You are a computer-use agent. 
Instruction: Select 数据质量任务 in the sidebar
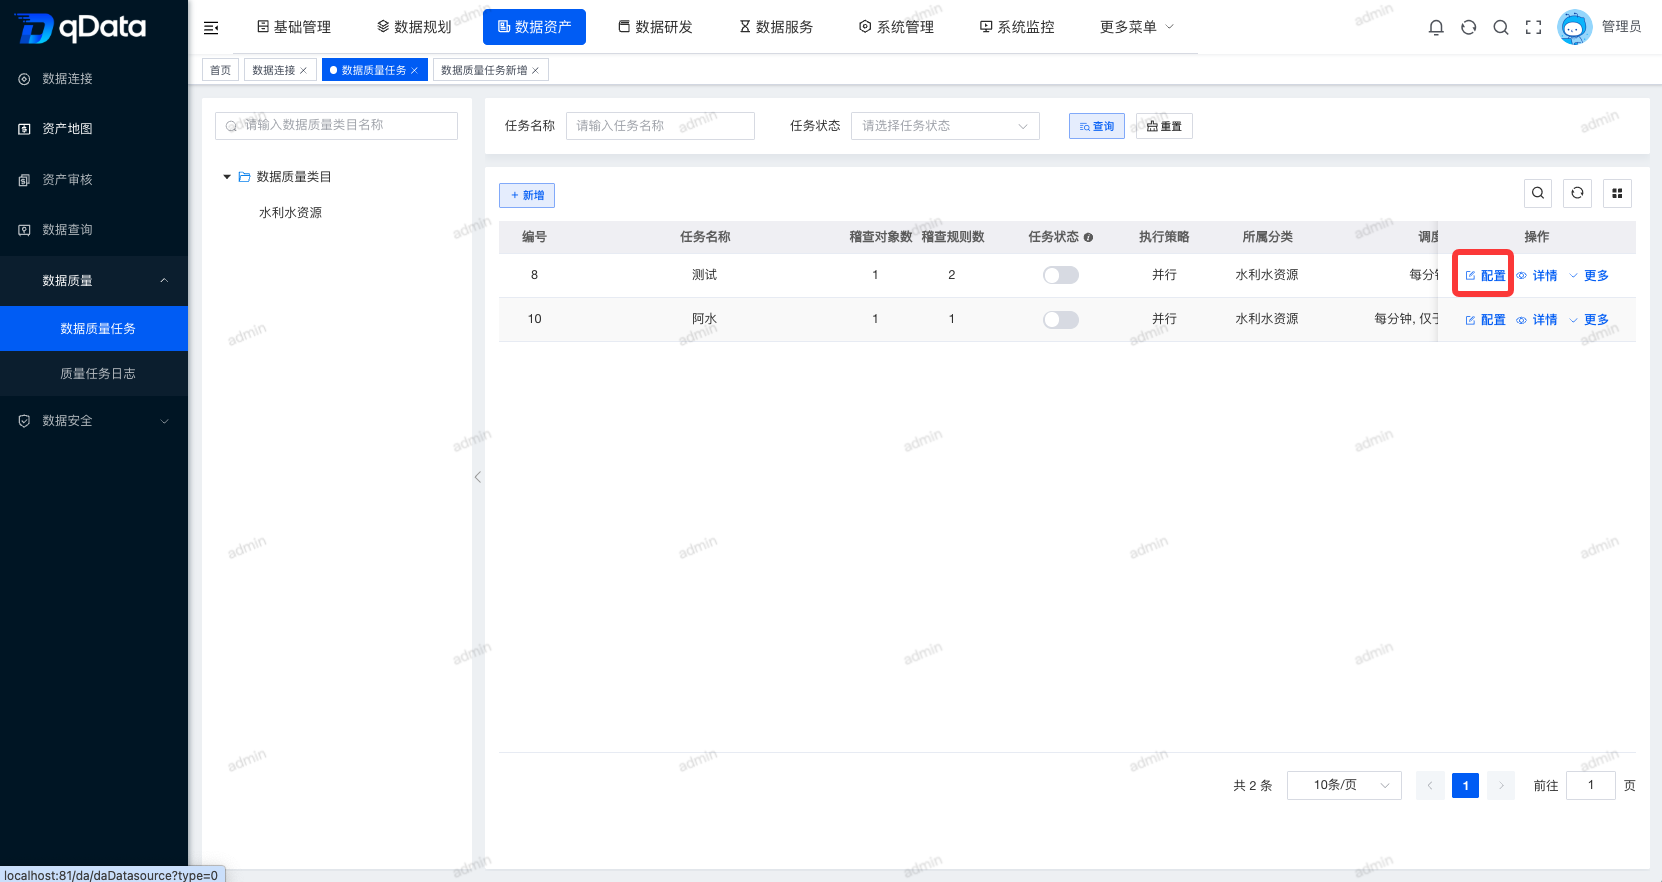click(94, 328)
